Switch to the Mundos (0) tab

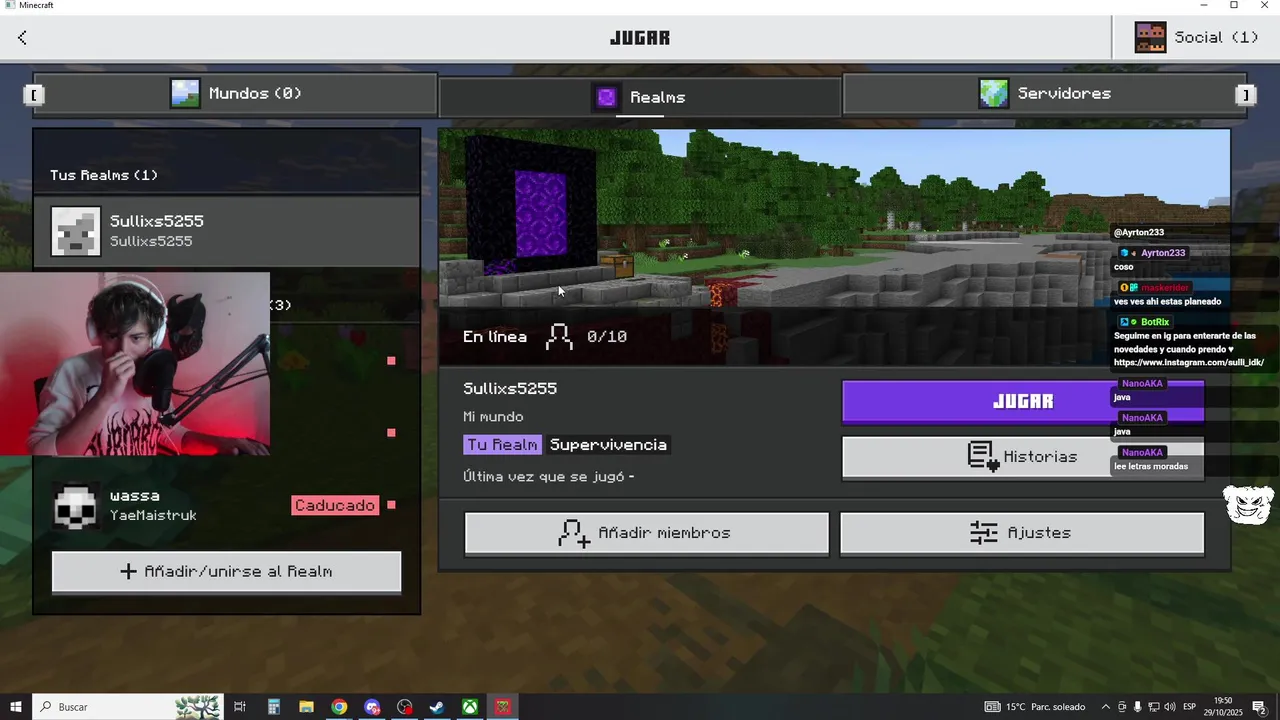click(235, 93)
